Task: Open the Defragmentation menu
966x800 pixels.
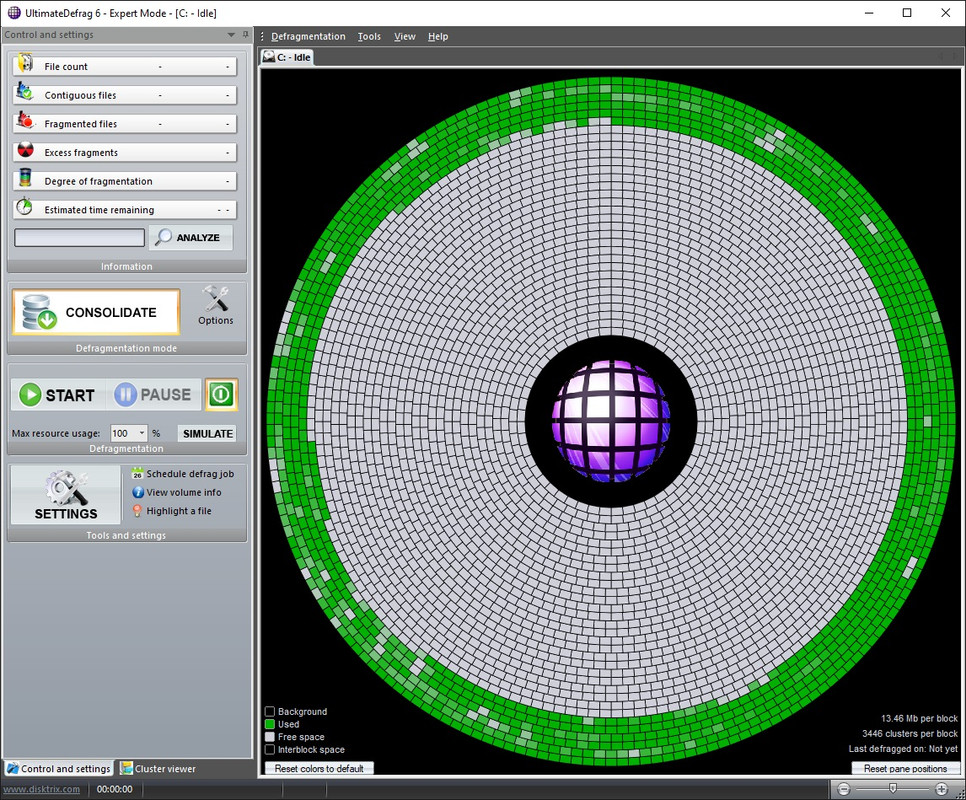Action: coord(308,37)
